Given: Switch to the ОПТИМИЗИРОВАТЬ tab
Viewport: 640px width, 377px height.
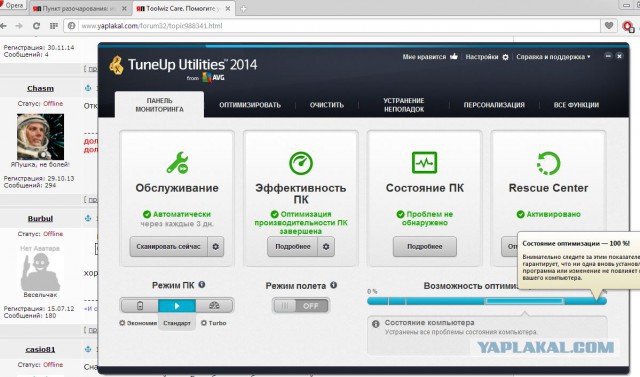Looking at the screenshot, I should pos(250,105).
